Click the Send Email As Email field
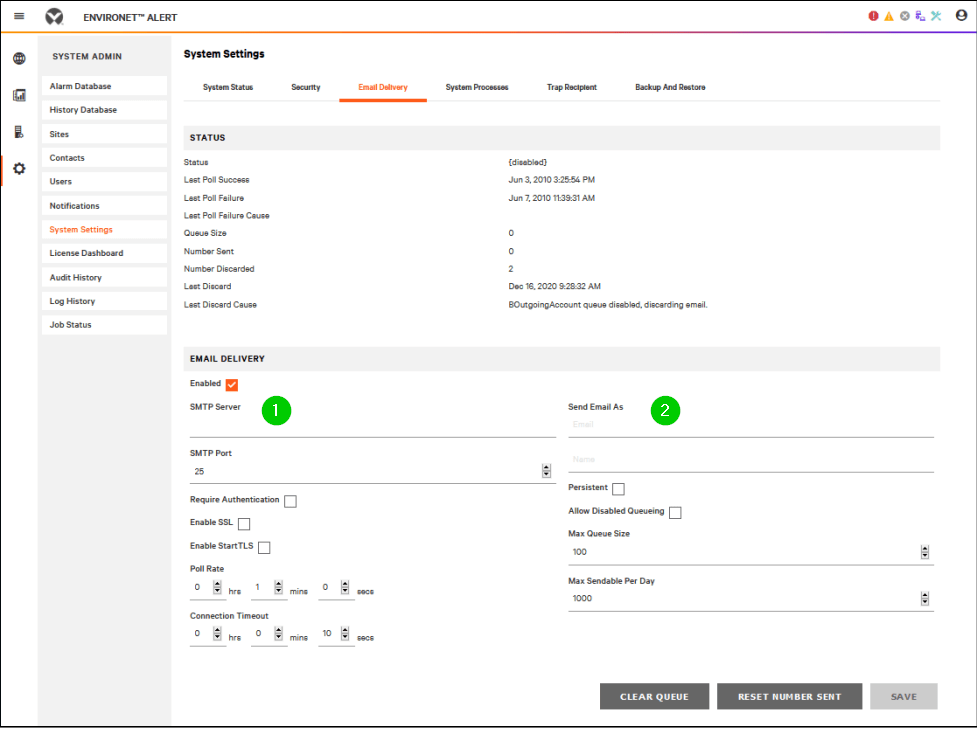Screen dimensions: 977x729 [x=751, y=425]
